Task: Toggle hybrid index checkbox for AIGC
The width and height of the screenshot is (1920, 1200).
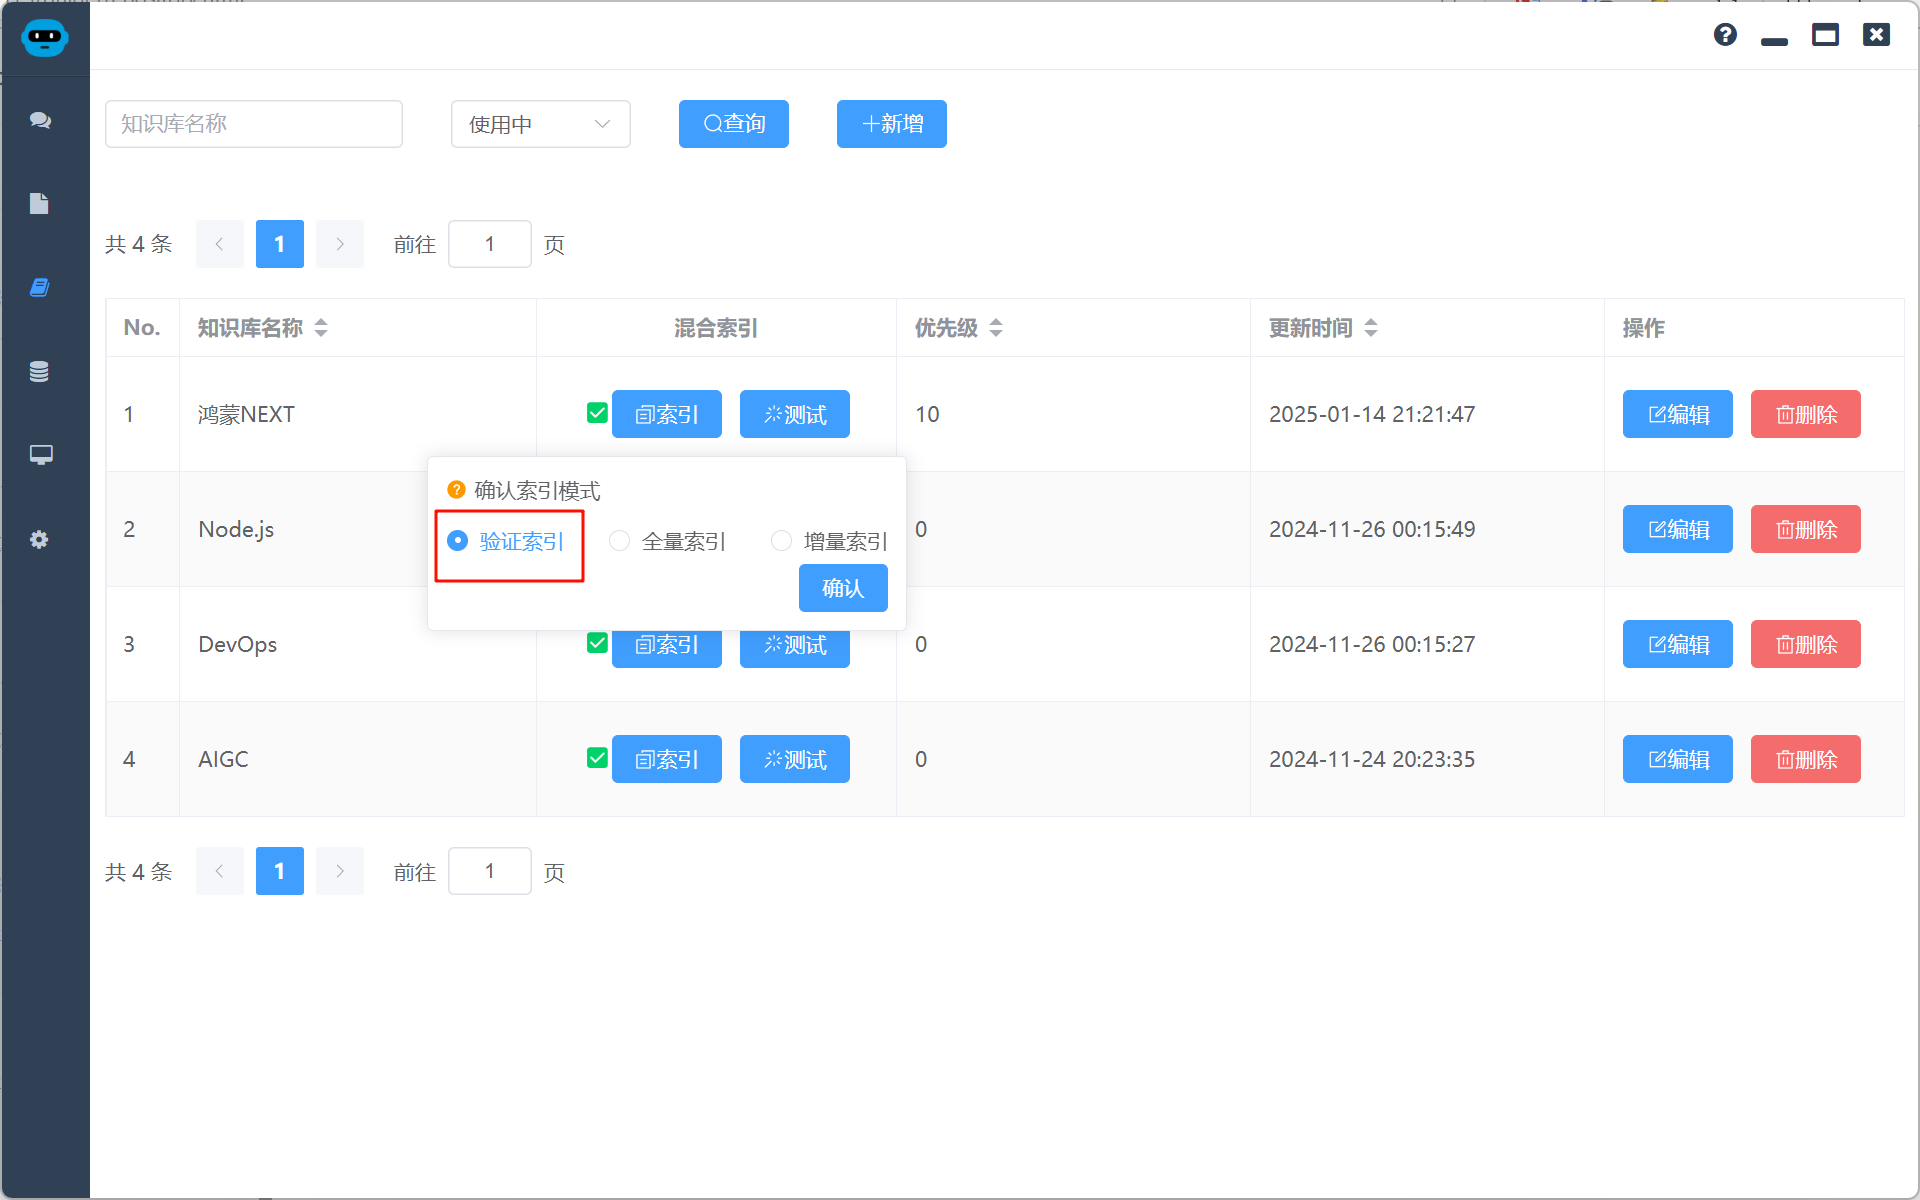Action: [x=597, y=758]
